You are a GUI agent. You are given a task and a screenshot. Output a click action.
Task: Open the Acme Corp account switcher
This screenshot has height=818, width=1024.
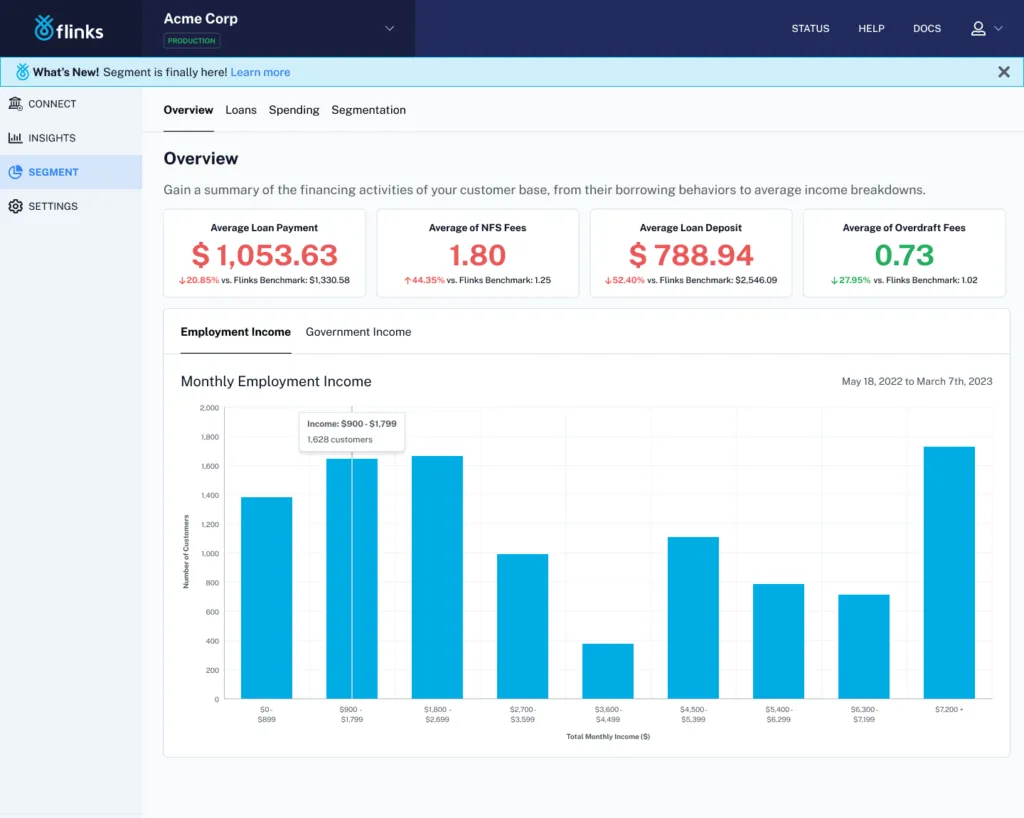click(x=200, y=18)
